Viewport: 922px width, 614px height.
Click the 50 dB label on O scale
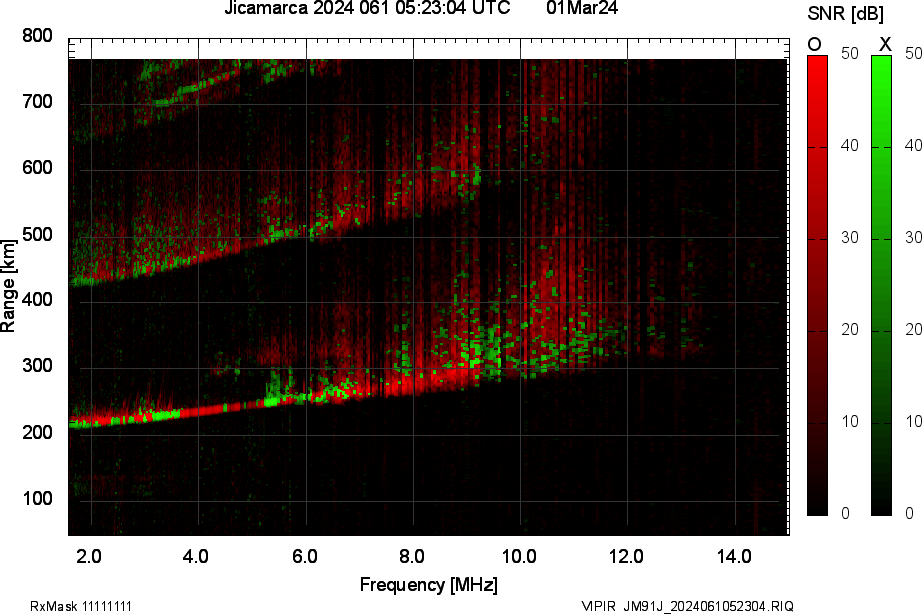pos(850,54)
